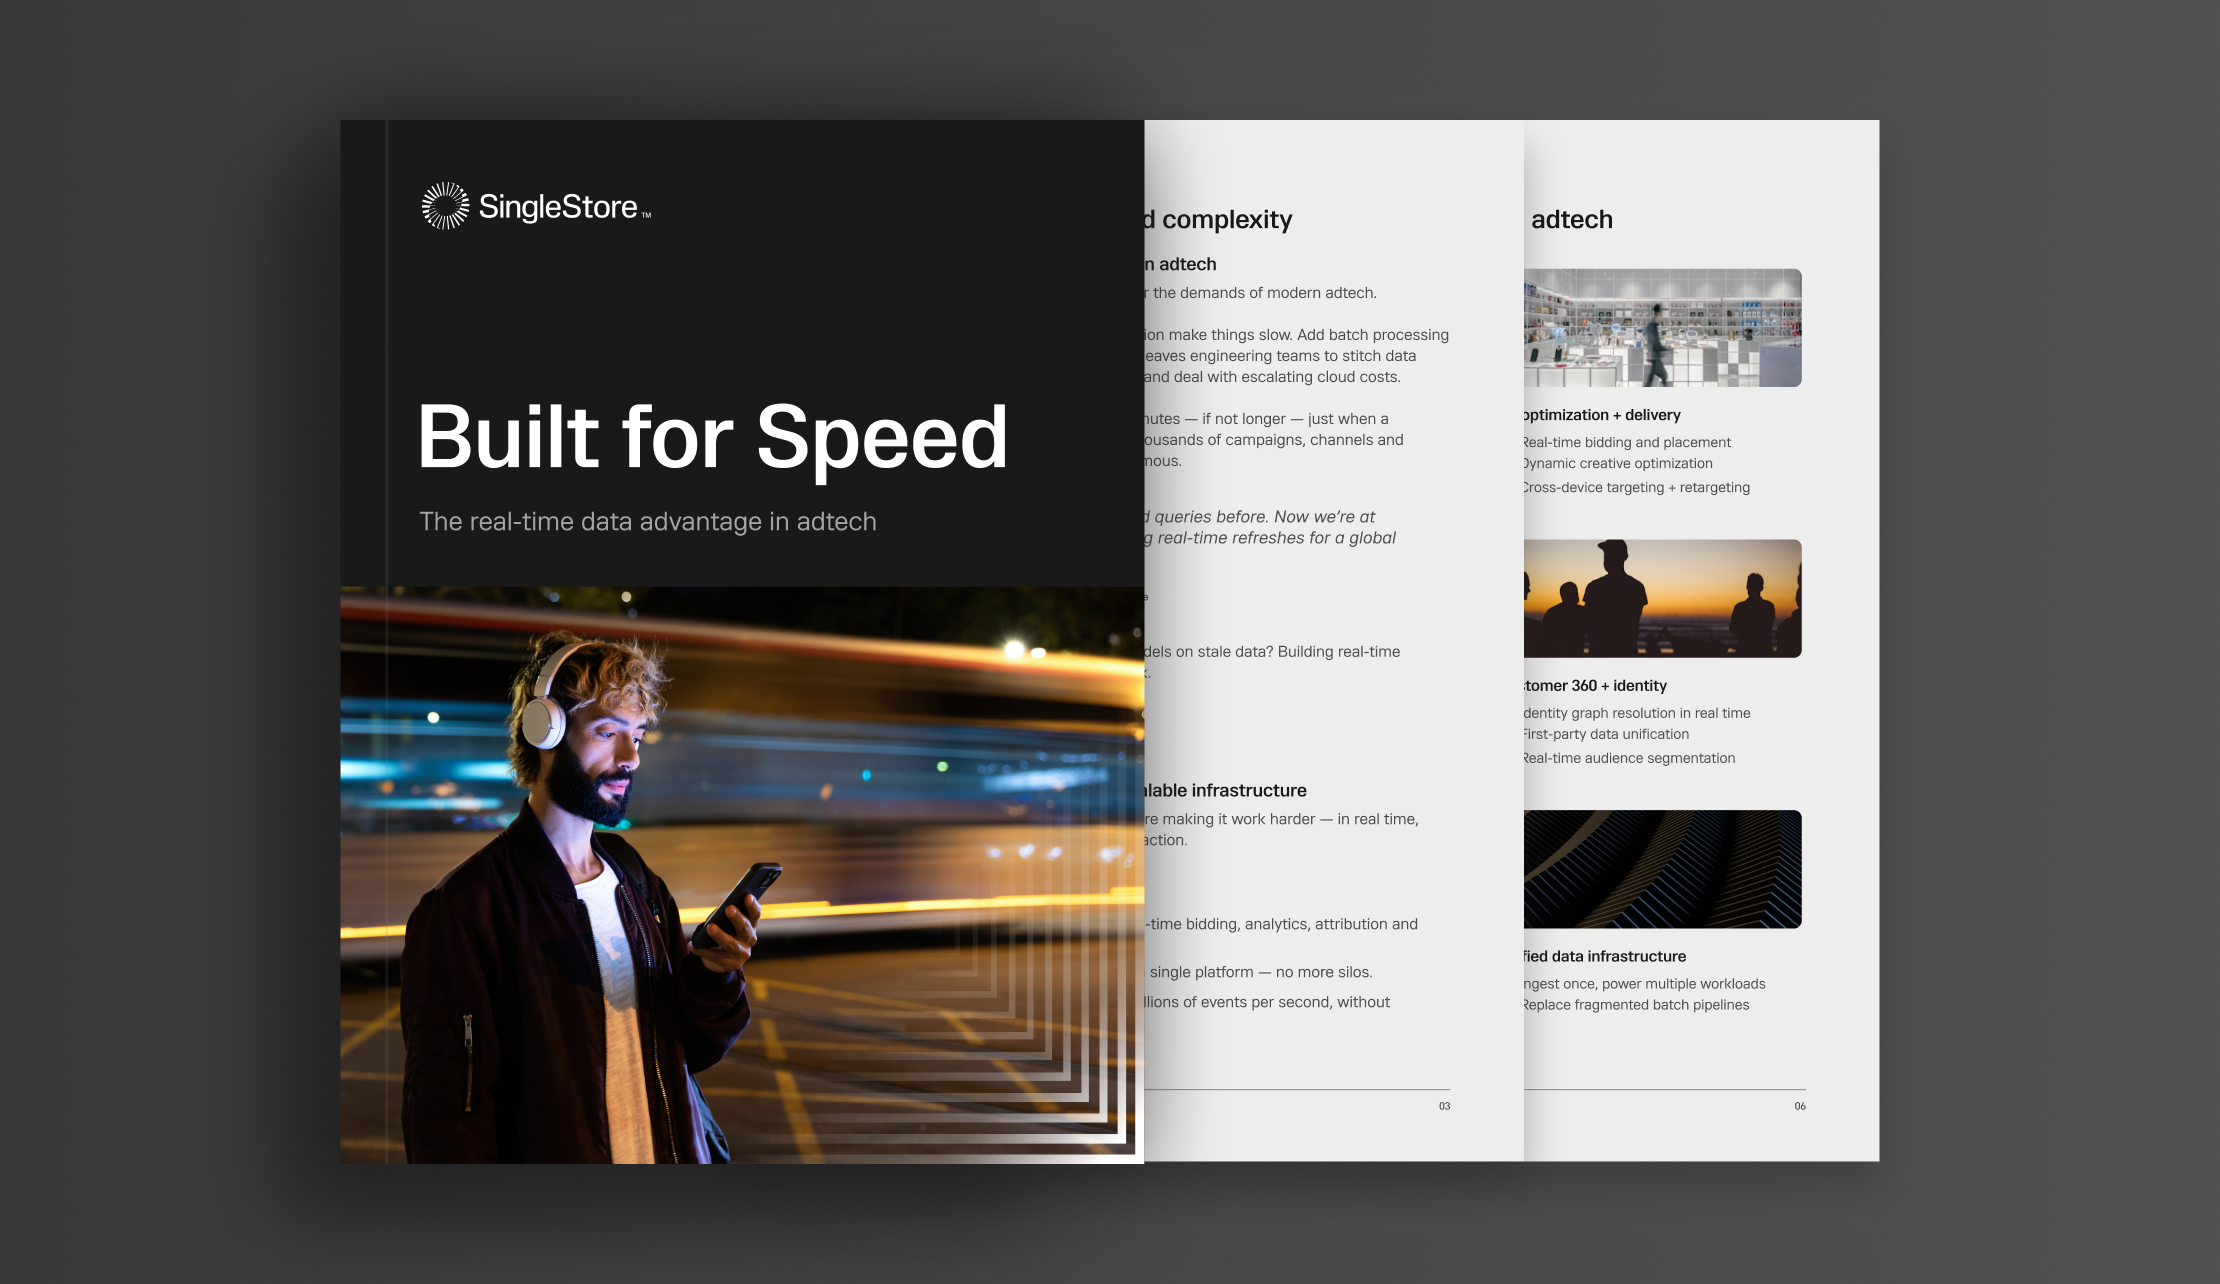Click the "optimization + delivery" section heading
This screenshot has width=2220, height=1284.
coord(1600,414)
